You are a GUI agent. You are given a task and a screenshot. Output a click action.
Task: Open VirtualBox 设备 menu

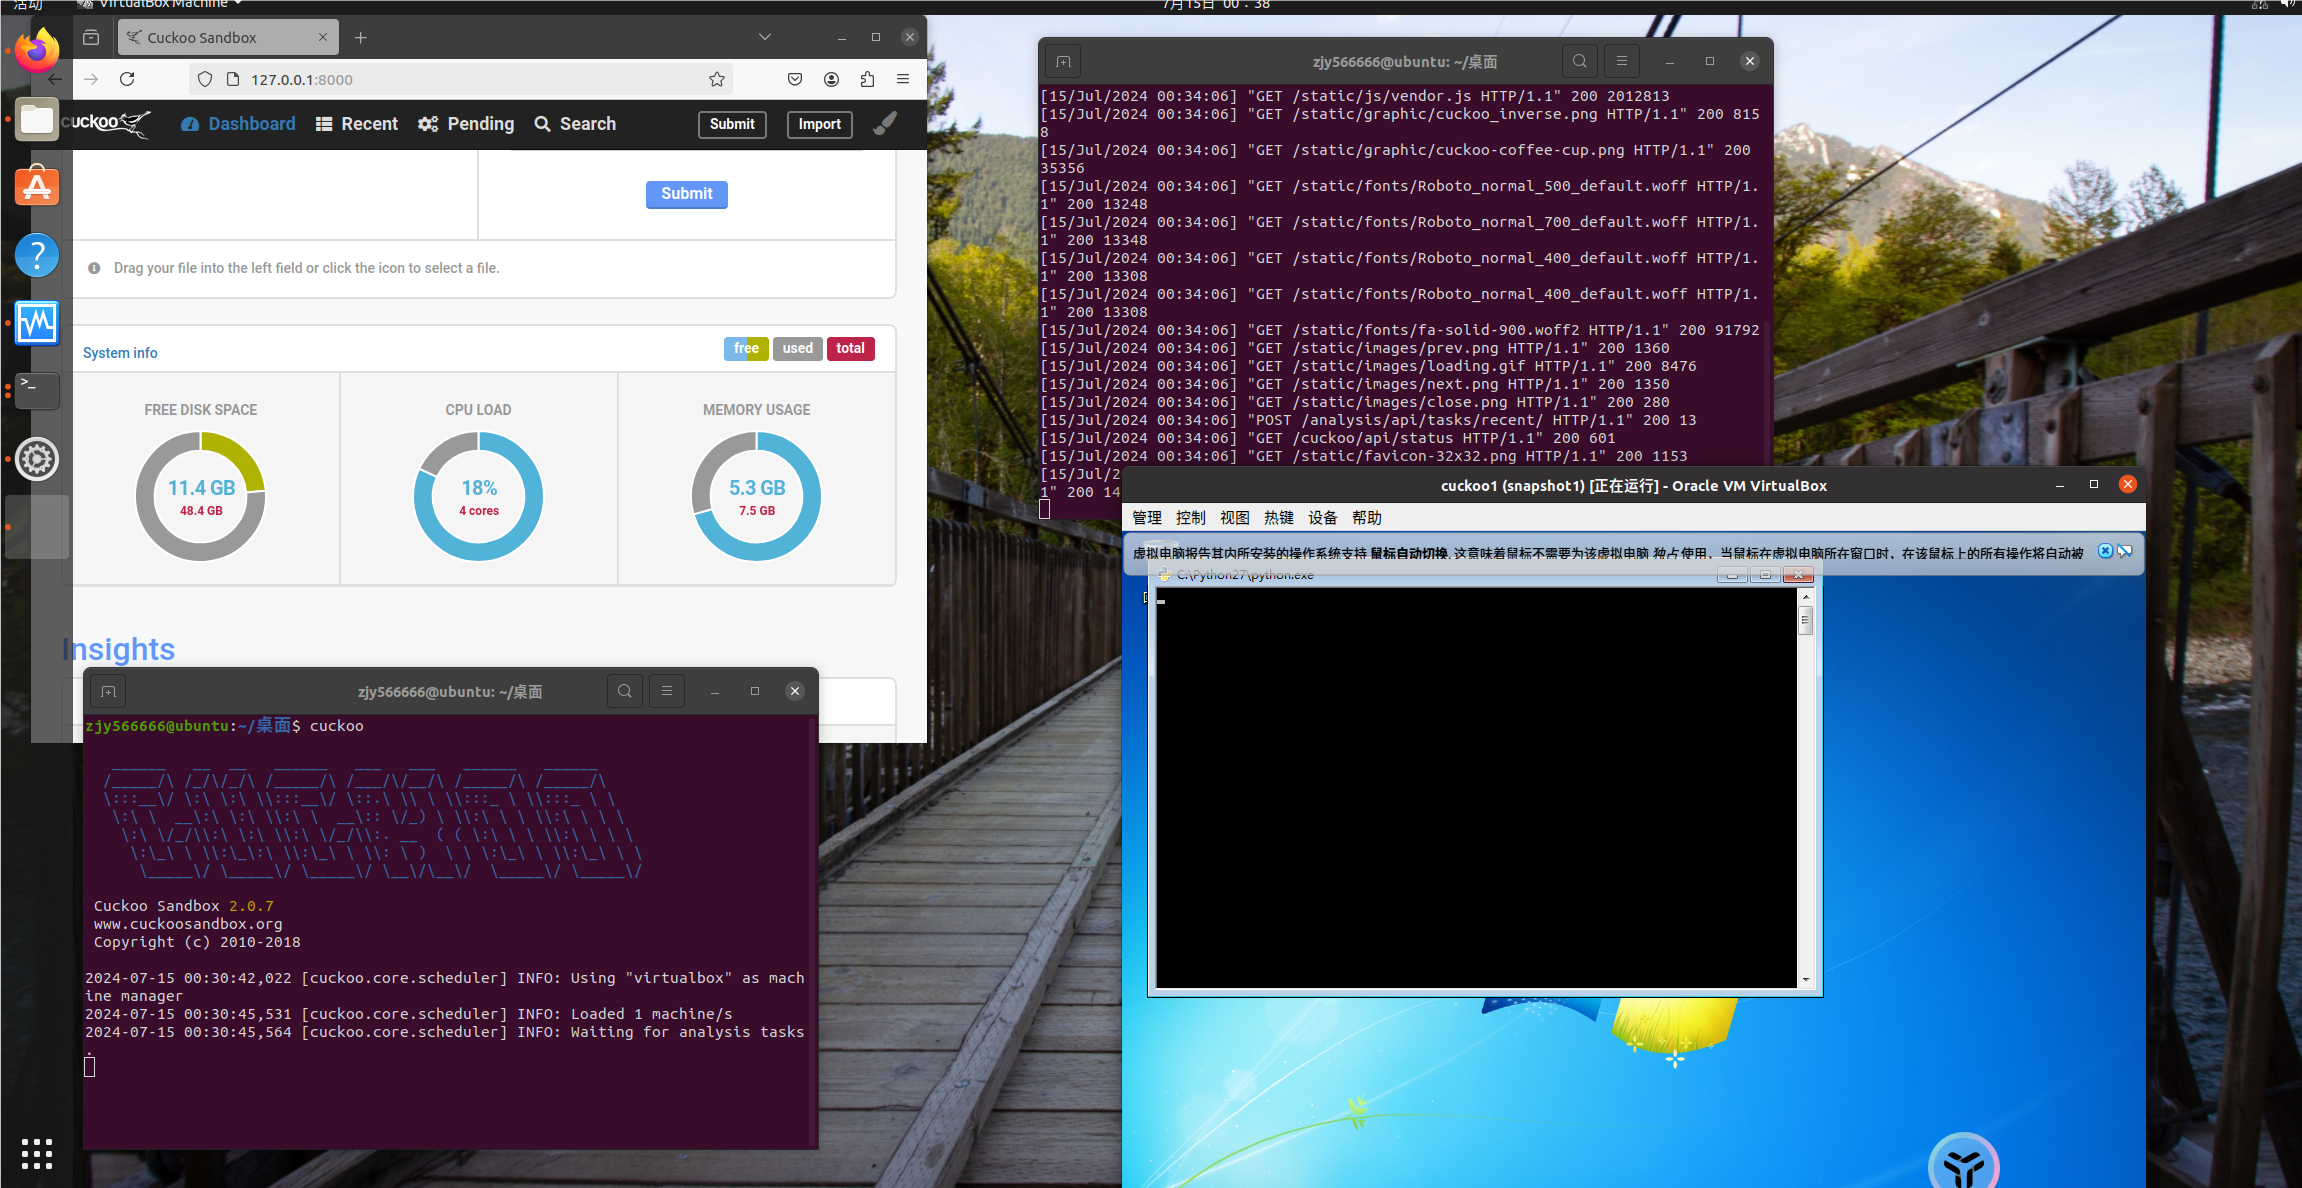pyautogui.click(x=1323, y=517)
